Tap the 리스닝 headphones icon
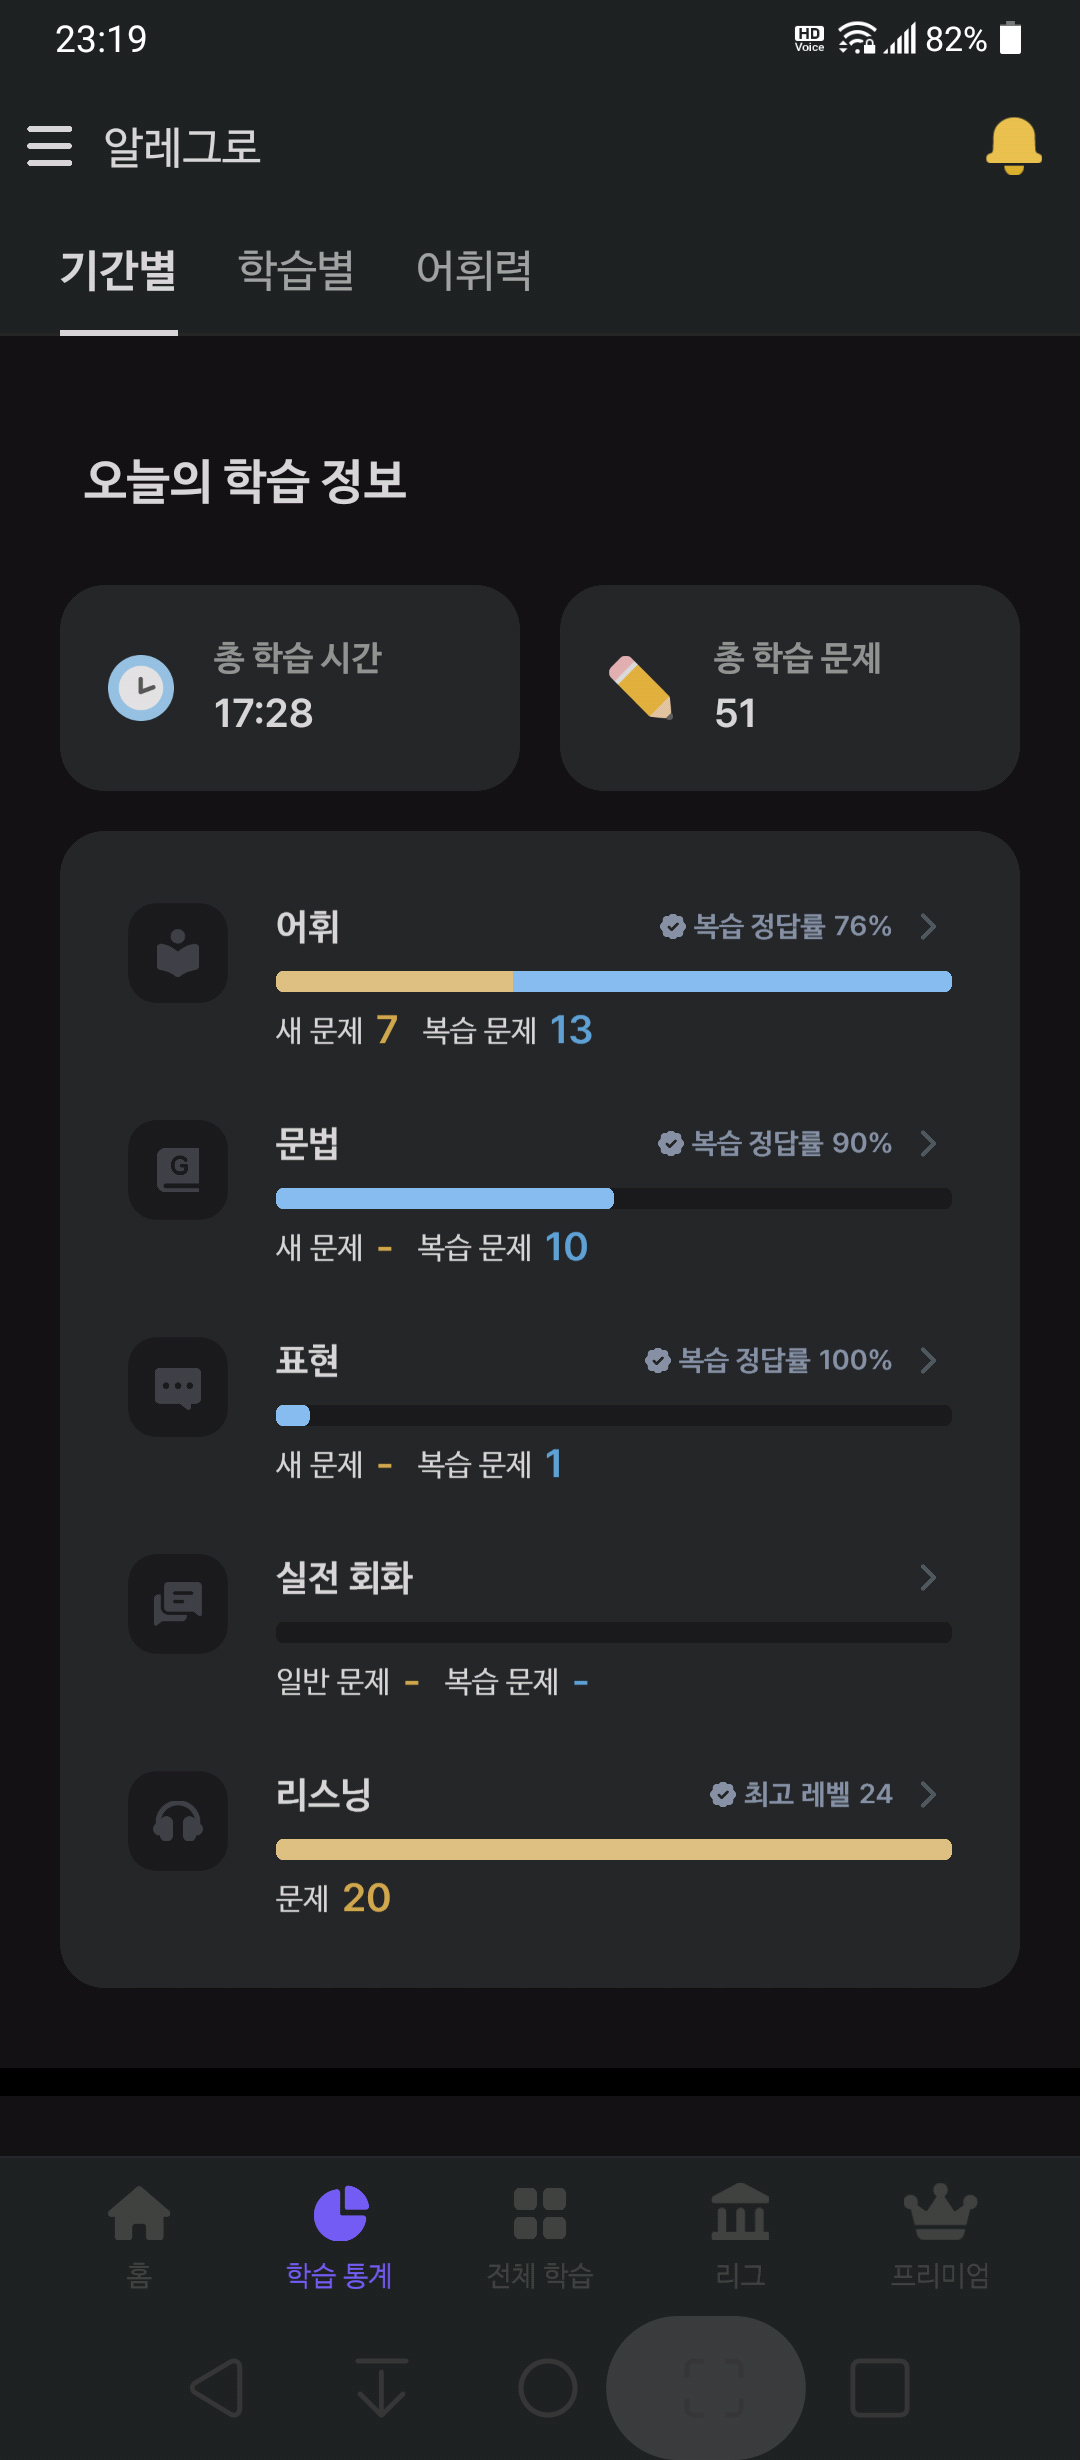This screenshot has height=2460, width=1080. tap(178, 1821)
